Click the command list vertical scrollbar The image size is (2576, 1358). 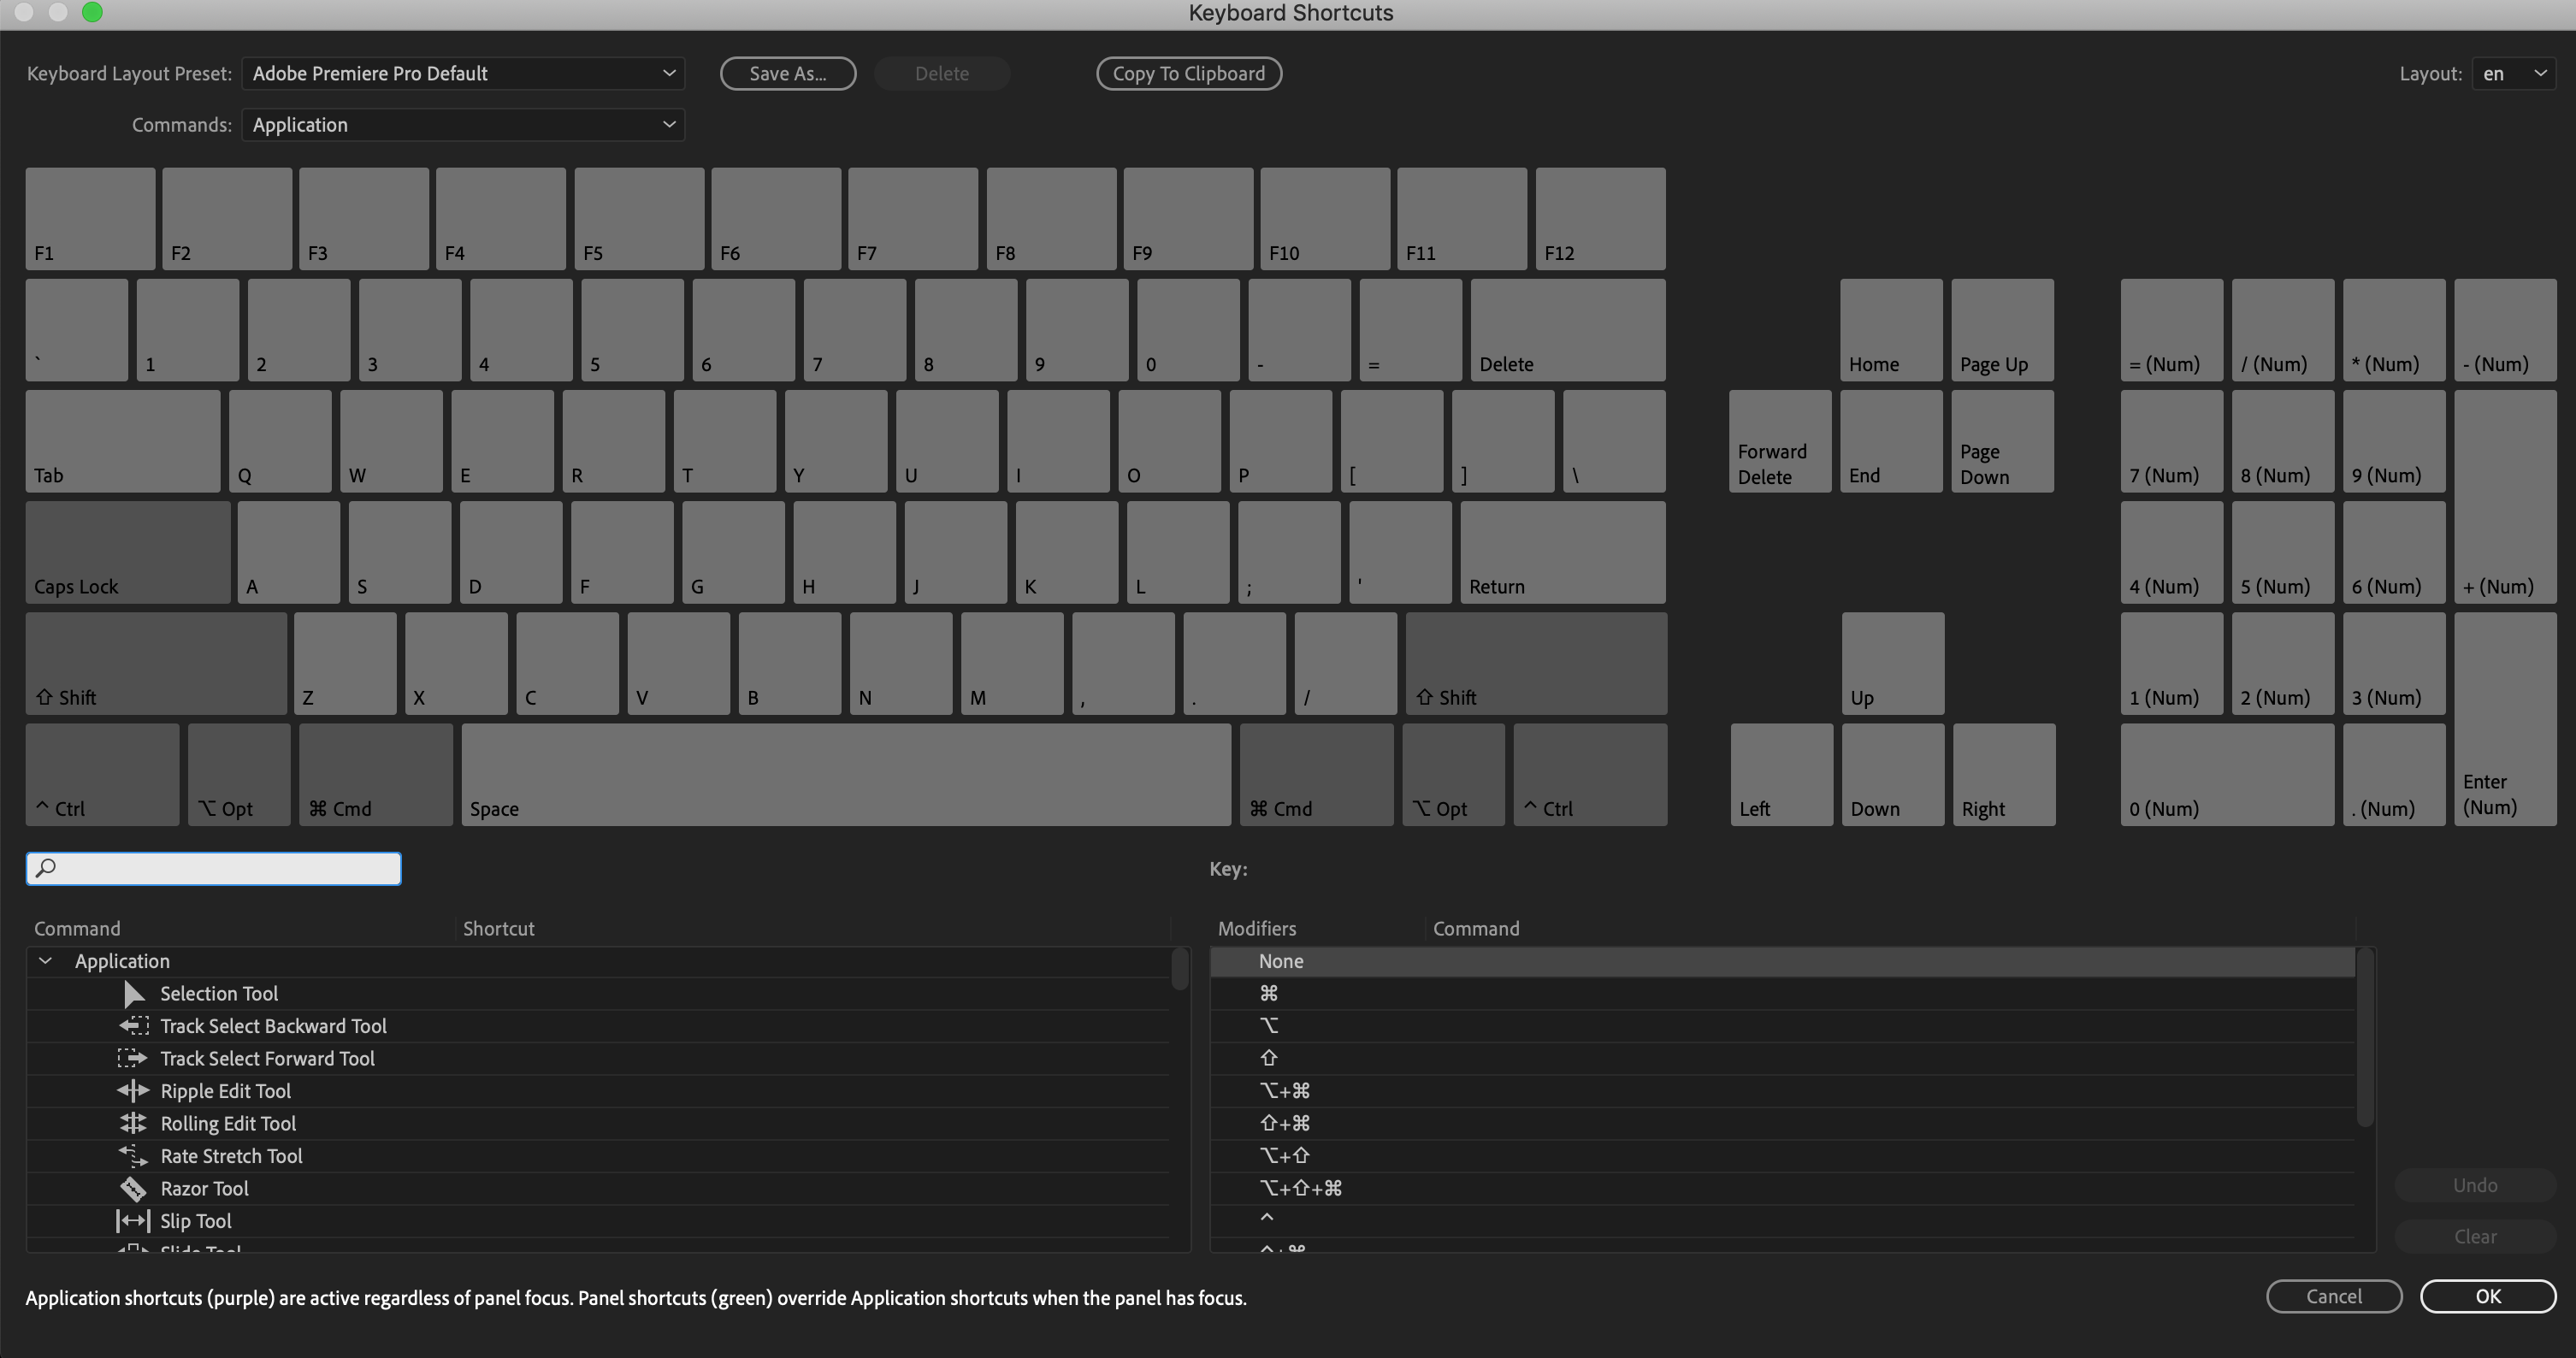point(1180,969)
